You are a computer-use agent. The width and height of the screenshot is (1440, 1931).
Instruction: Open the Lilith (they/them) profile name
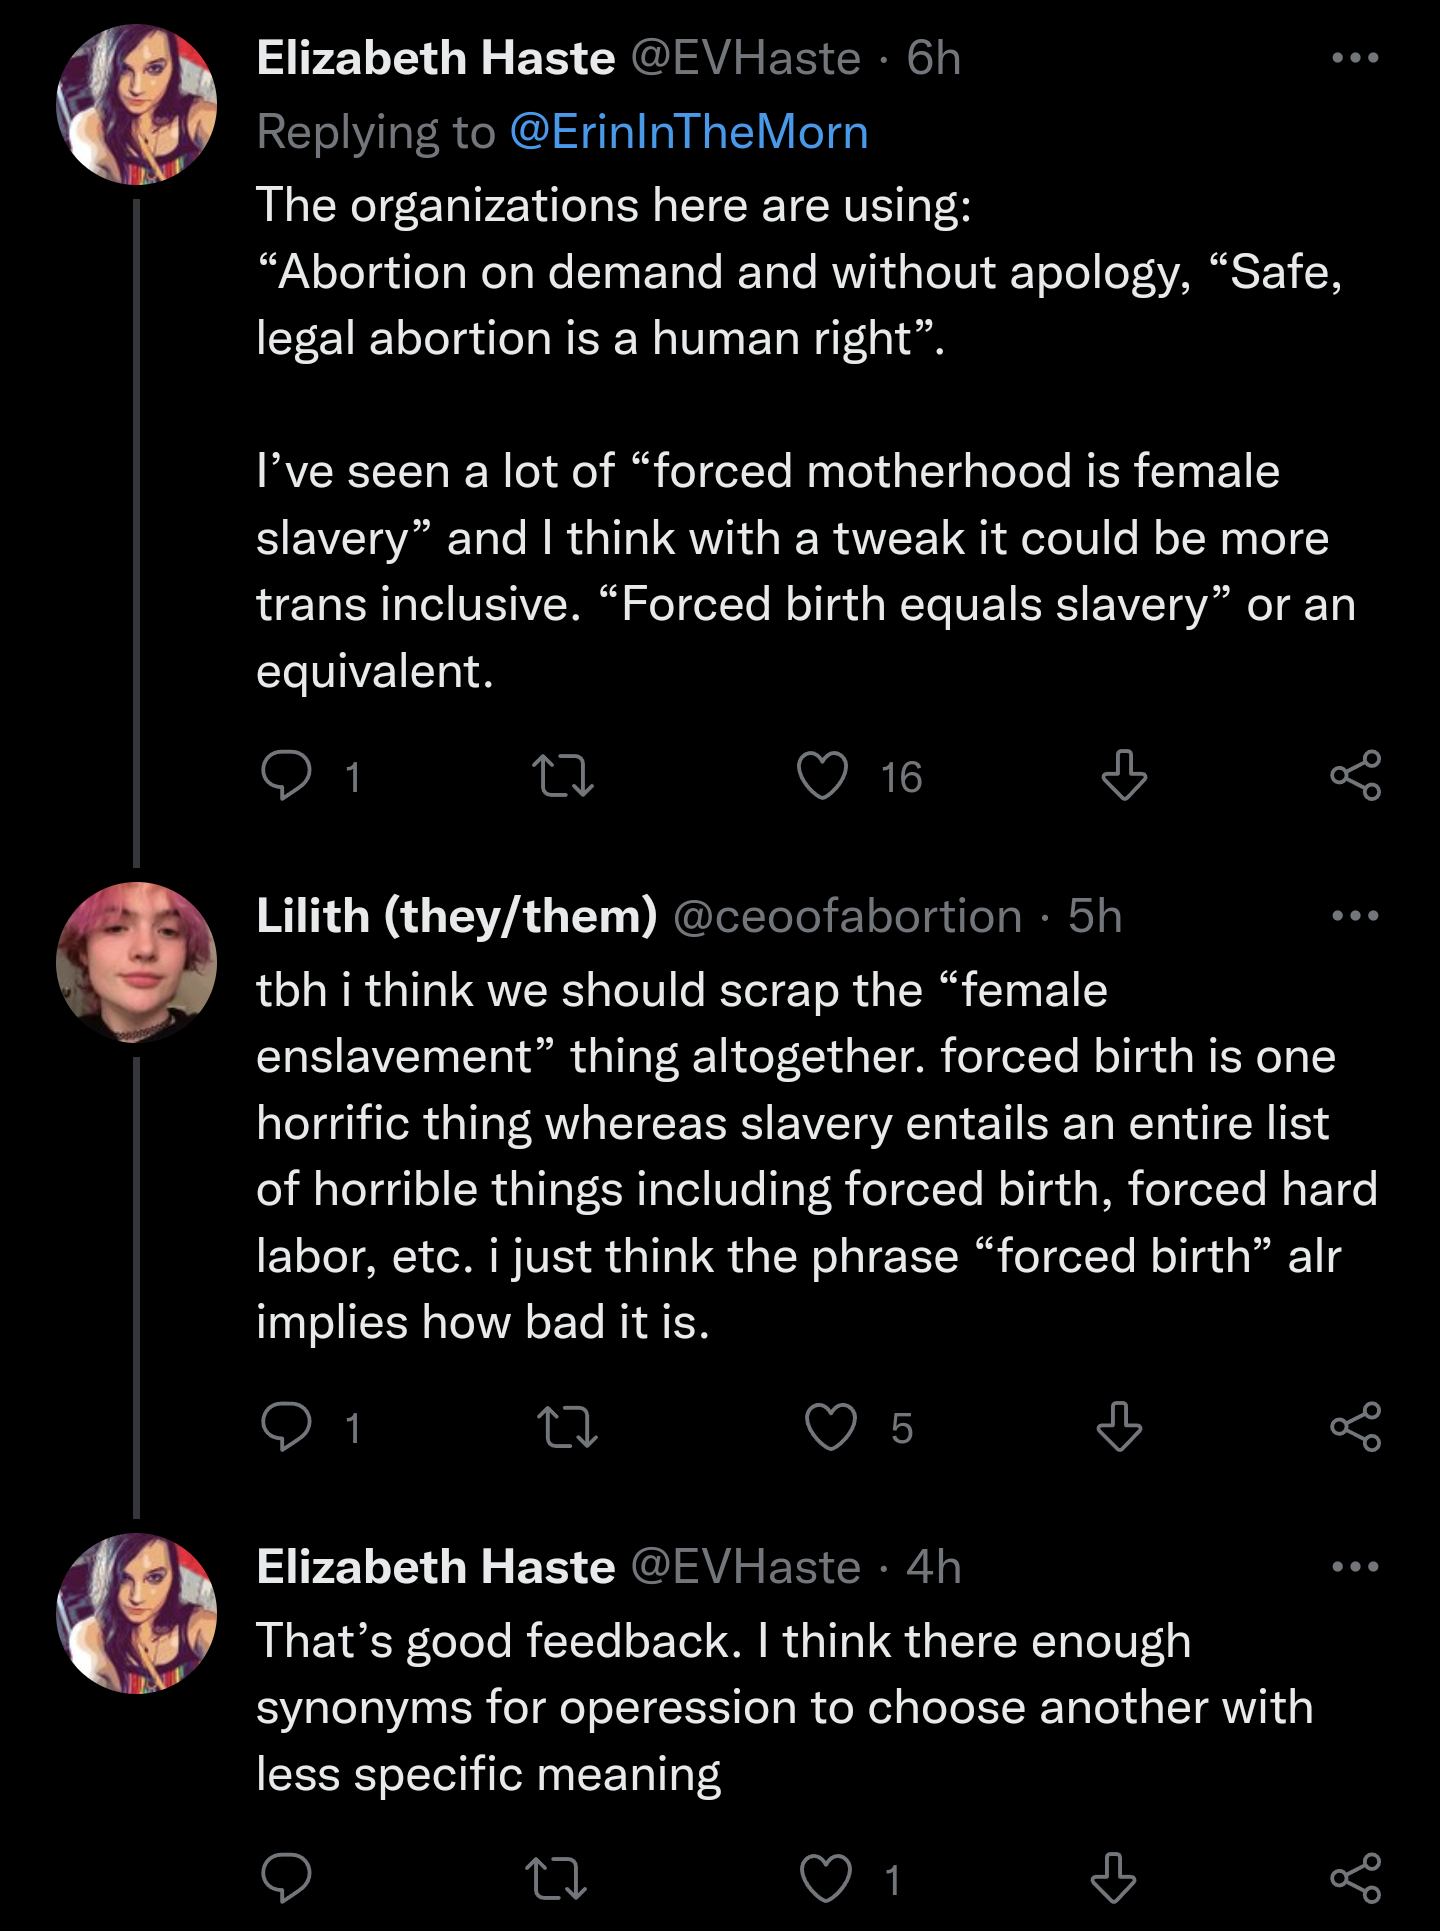click(457, 916)
